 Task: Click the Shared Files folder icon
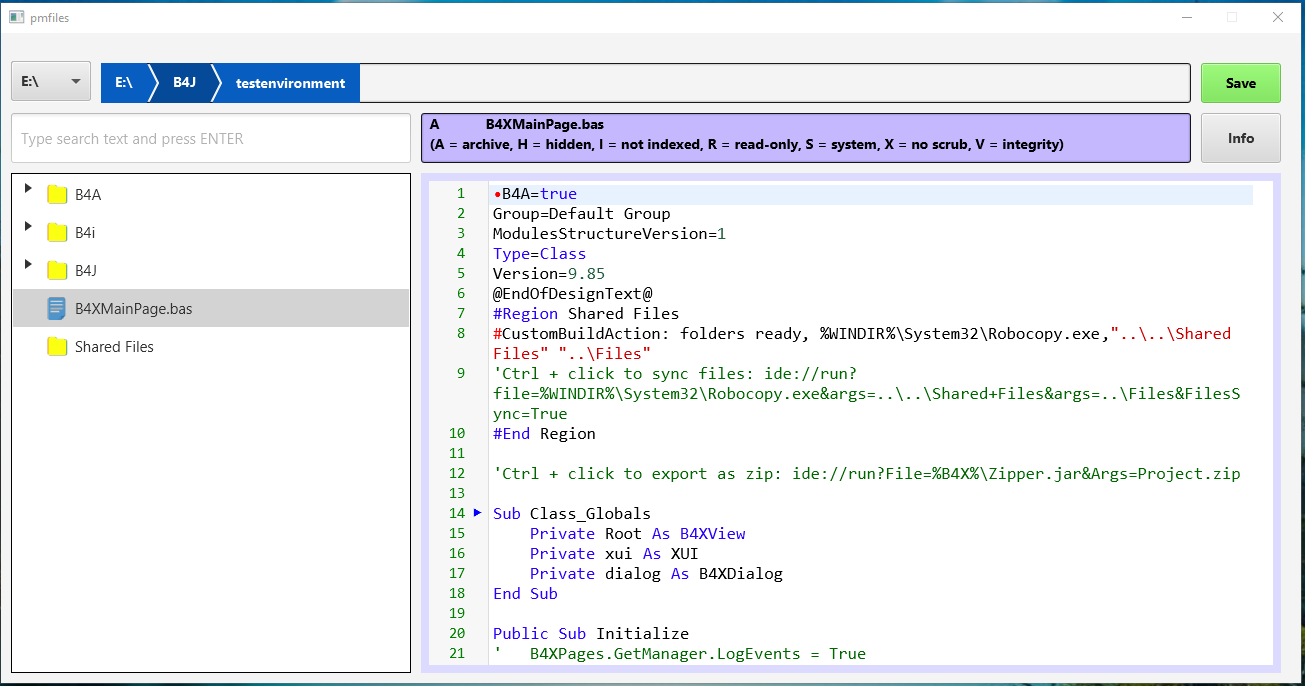click(57, 347)
